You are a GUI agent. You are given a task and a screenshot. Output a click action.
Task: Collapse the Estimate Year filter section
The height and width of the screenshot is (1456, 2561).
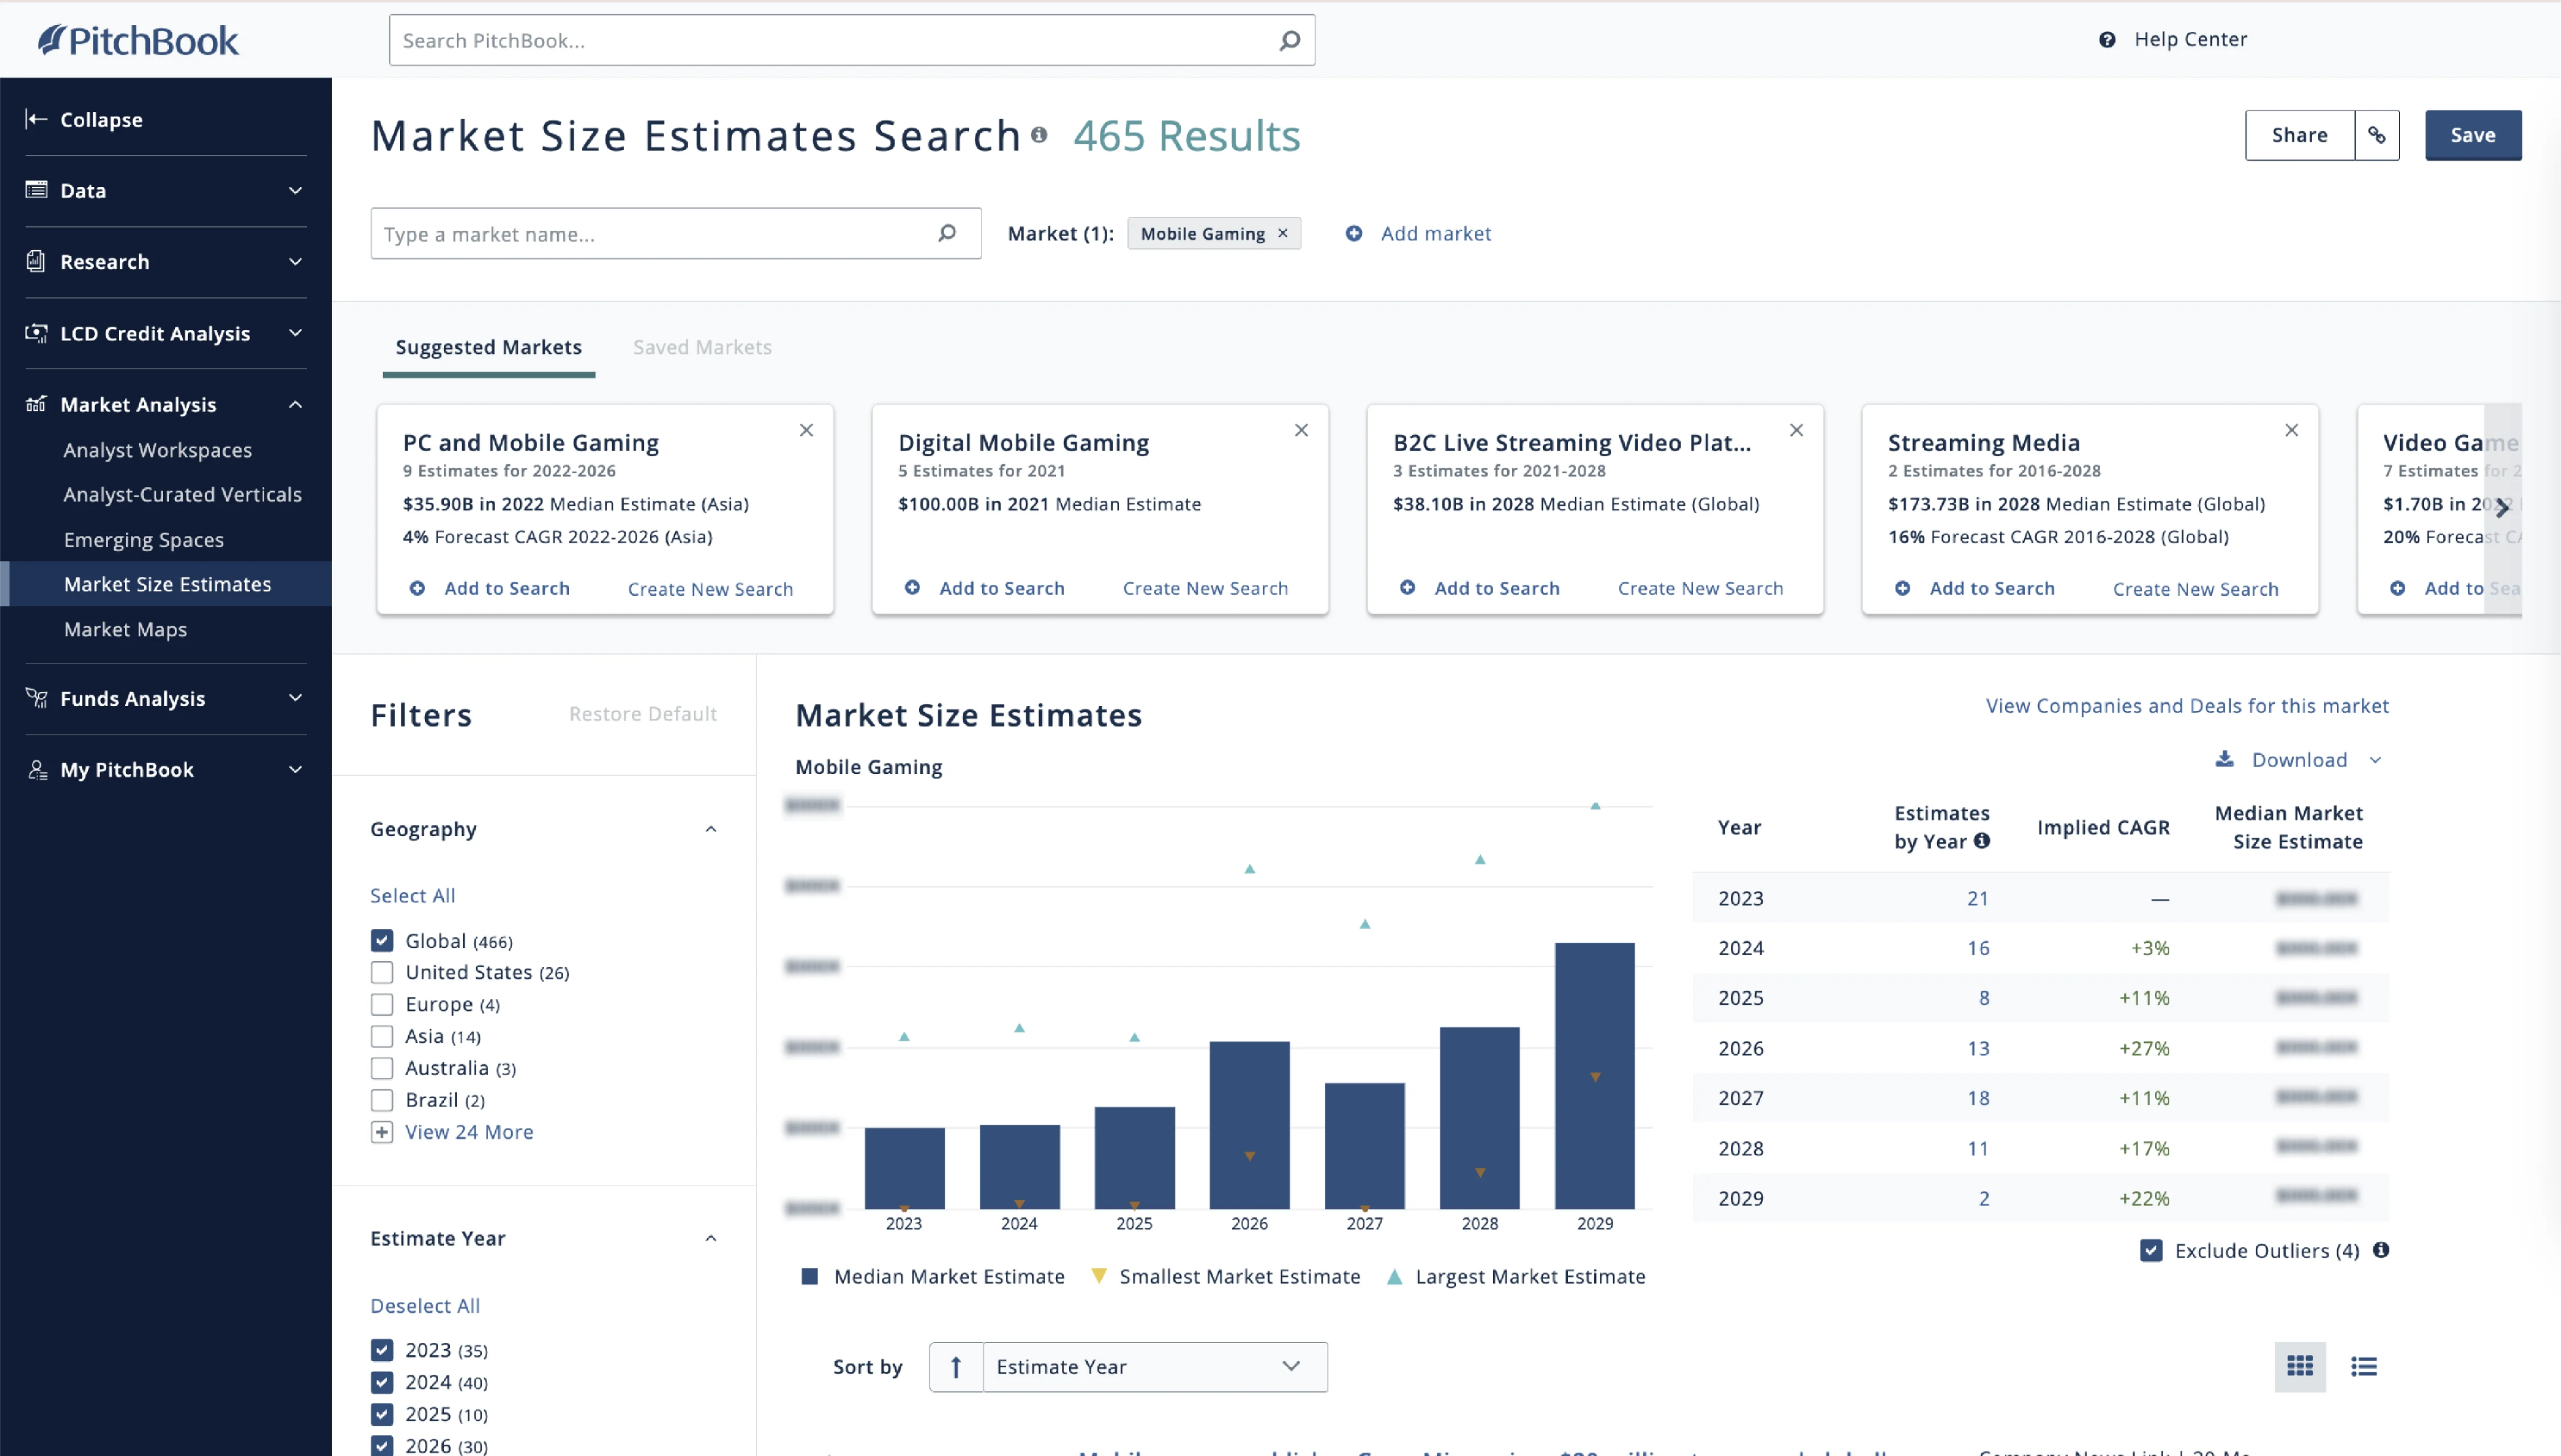(x=711, y=1238)
